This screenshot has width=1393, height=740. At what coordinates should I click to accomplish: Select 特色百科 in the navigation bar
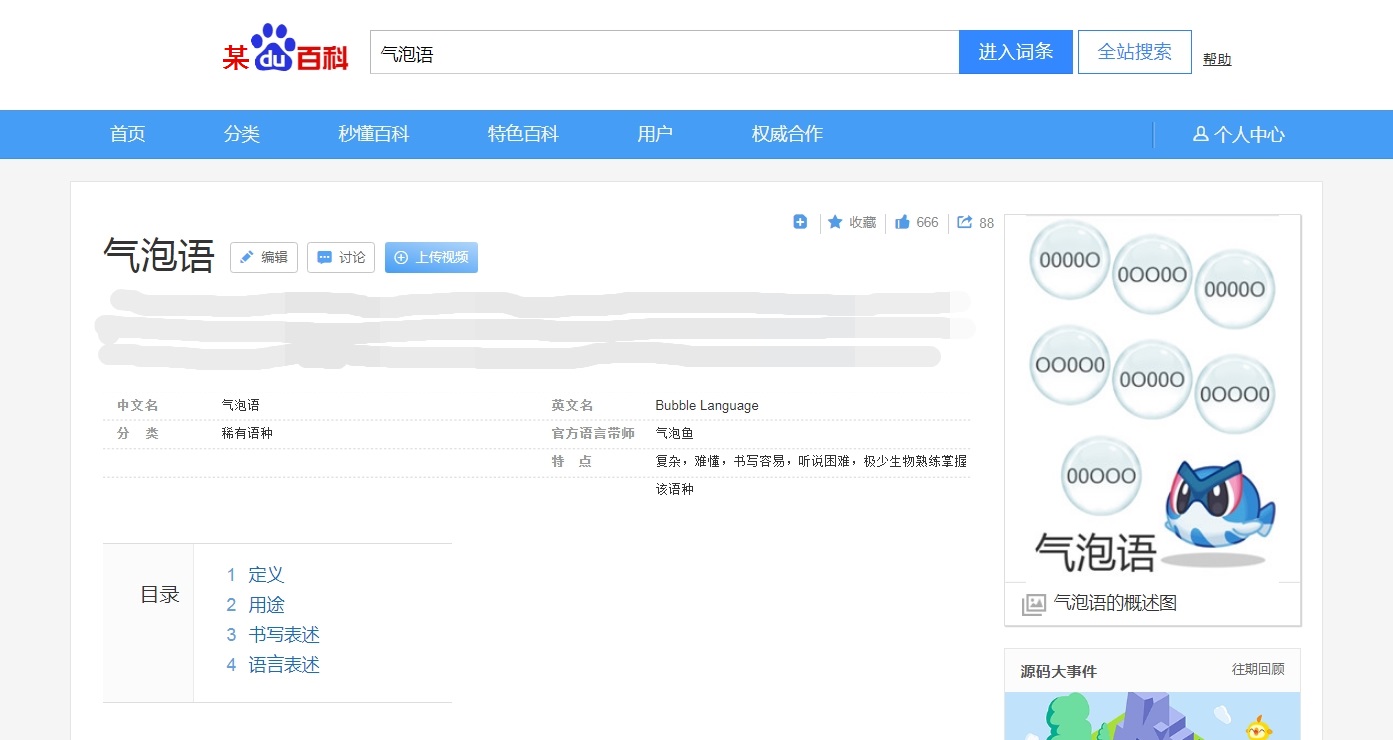[523, 134]
